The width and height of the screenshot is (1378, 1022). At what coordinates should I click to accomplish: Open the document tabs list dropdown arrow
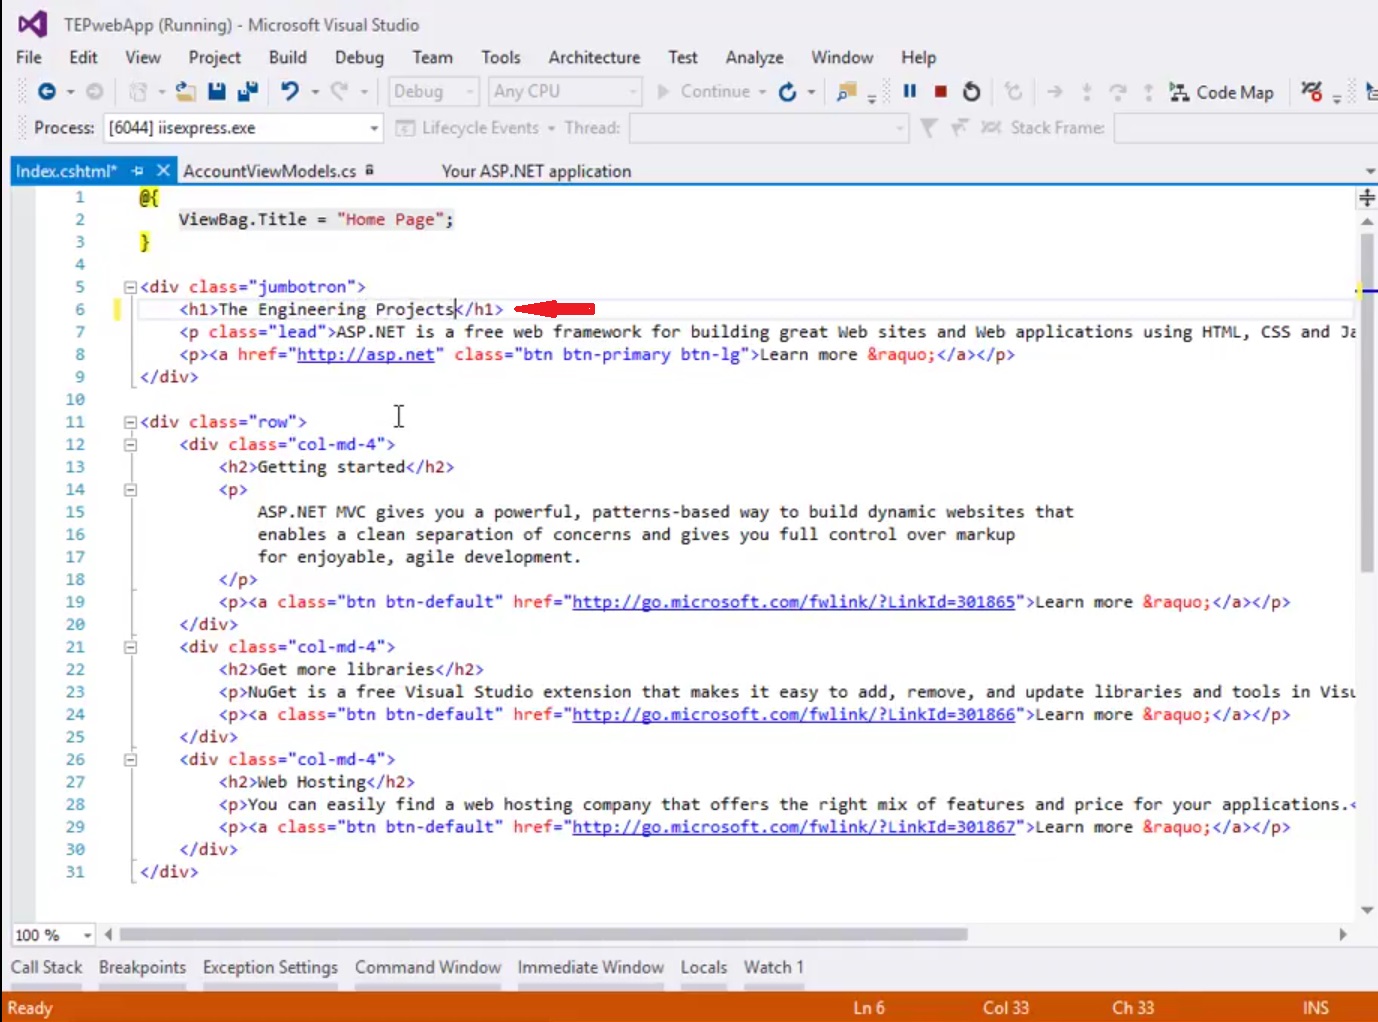click(1369, 171)
